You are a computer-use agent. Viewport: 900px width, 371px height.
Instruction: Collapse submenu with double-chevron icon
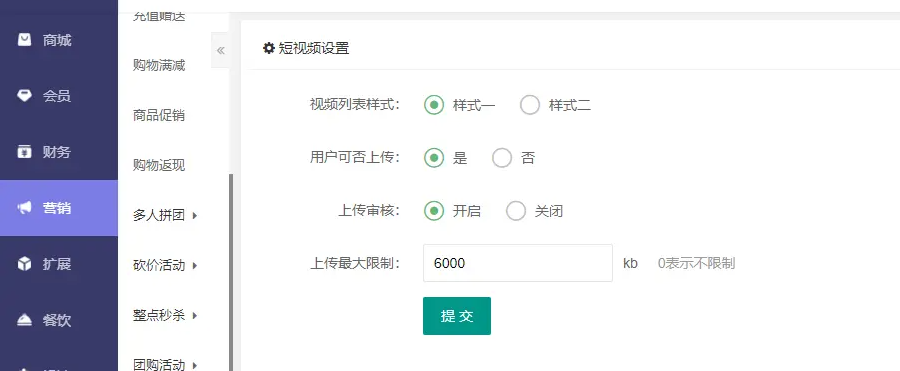(x=220, y=51)
